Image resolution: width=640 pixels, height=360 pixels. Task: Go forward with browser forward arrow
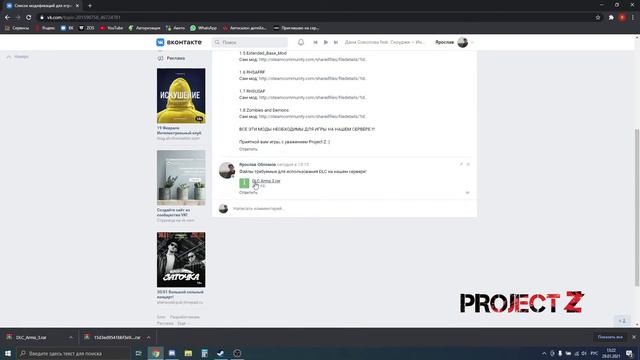pyautogui.click(x=18, y=18)
